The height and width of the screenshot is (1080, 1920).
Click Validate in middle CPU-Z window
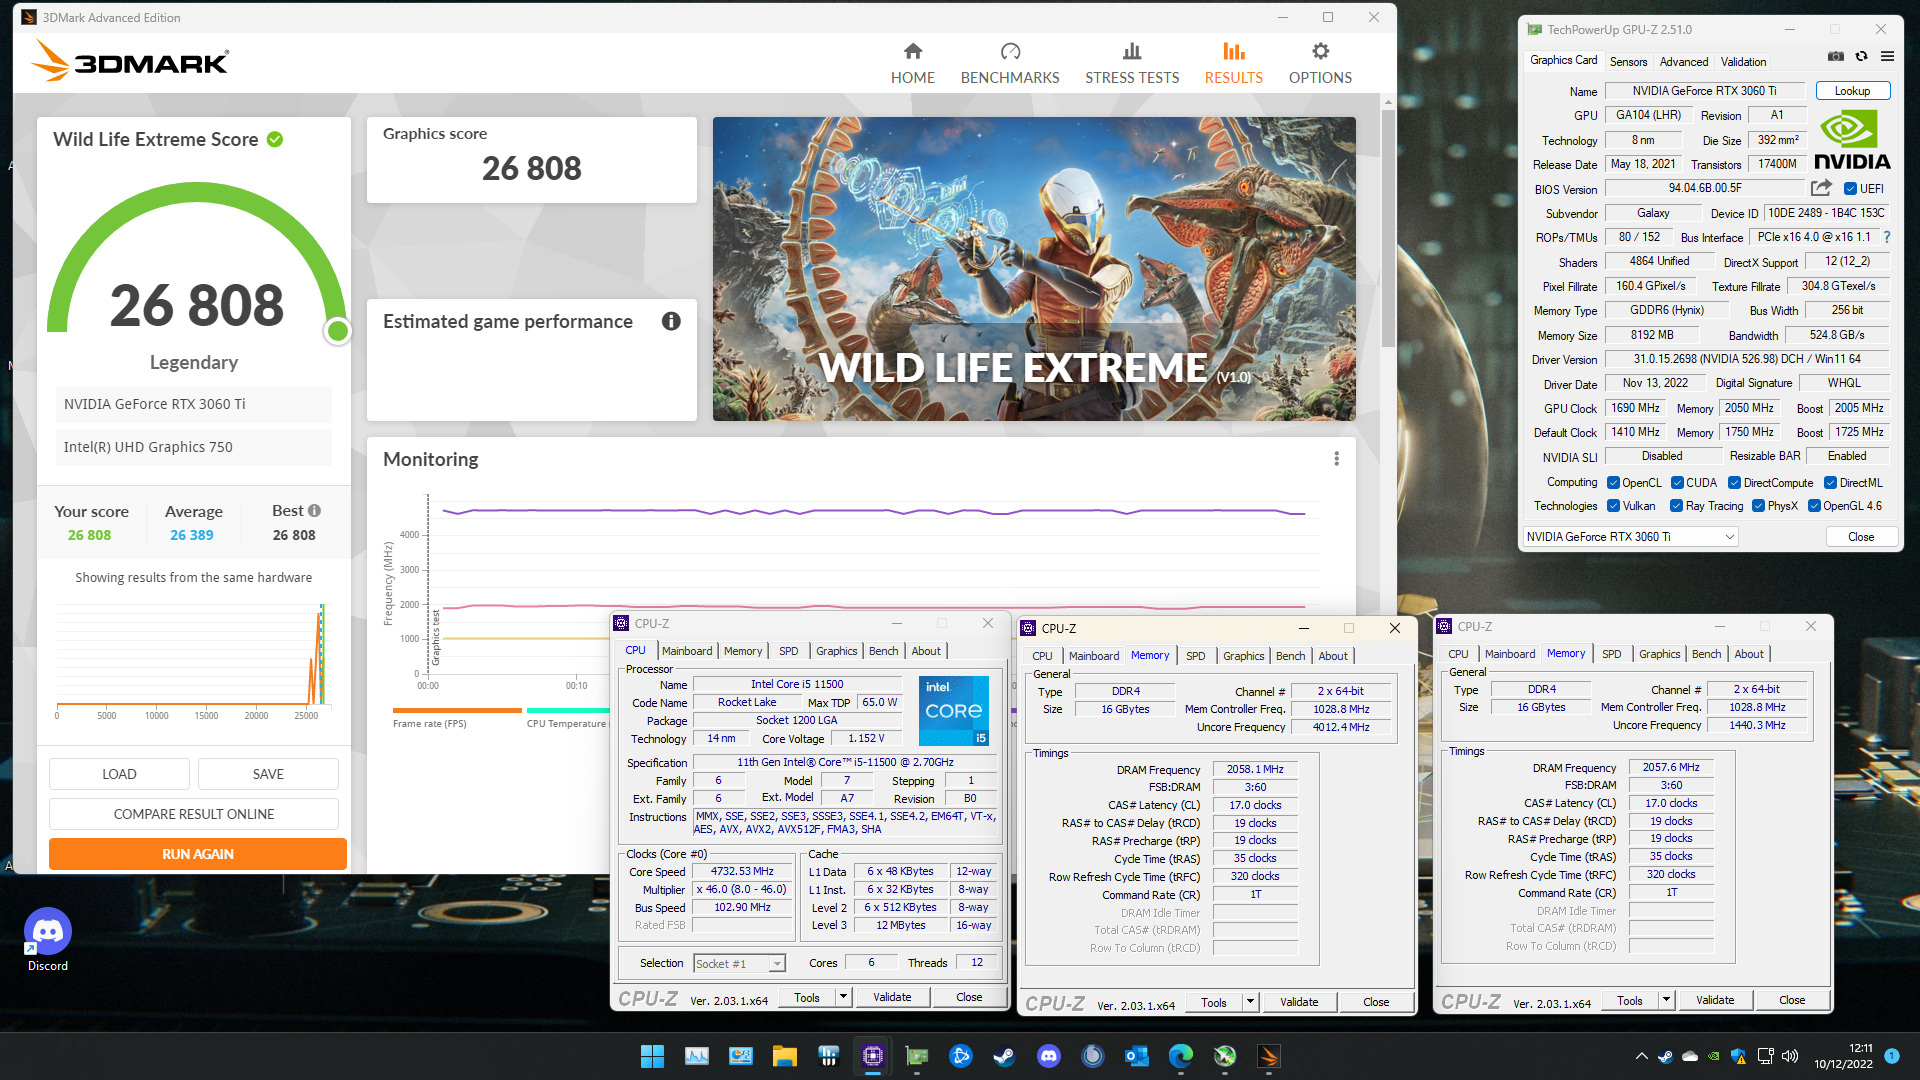click(x=1299, y=1002)
